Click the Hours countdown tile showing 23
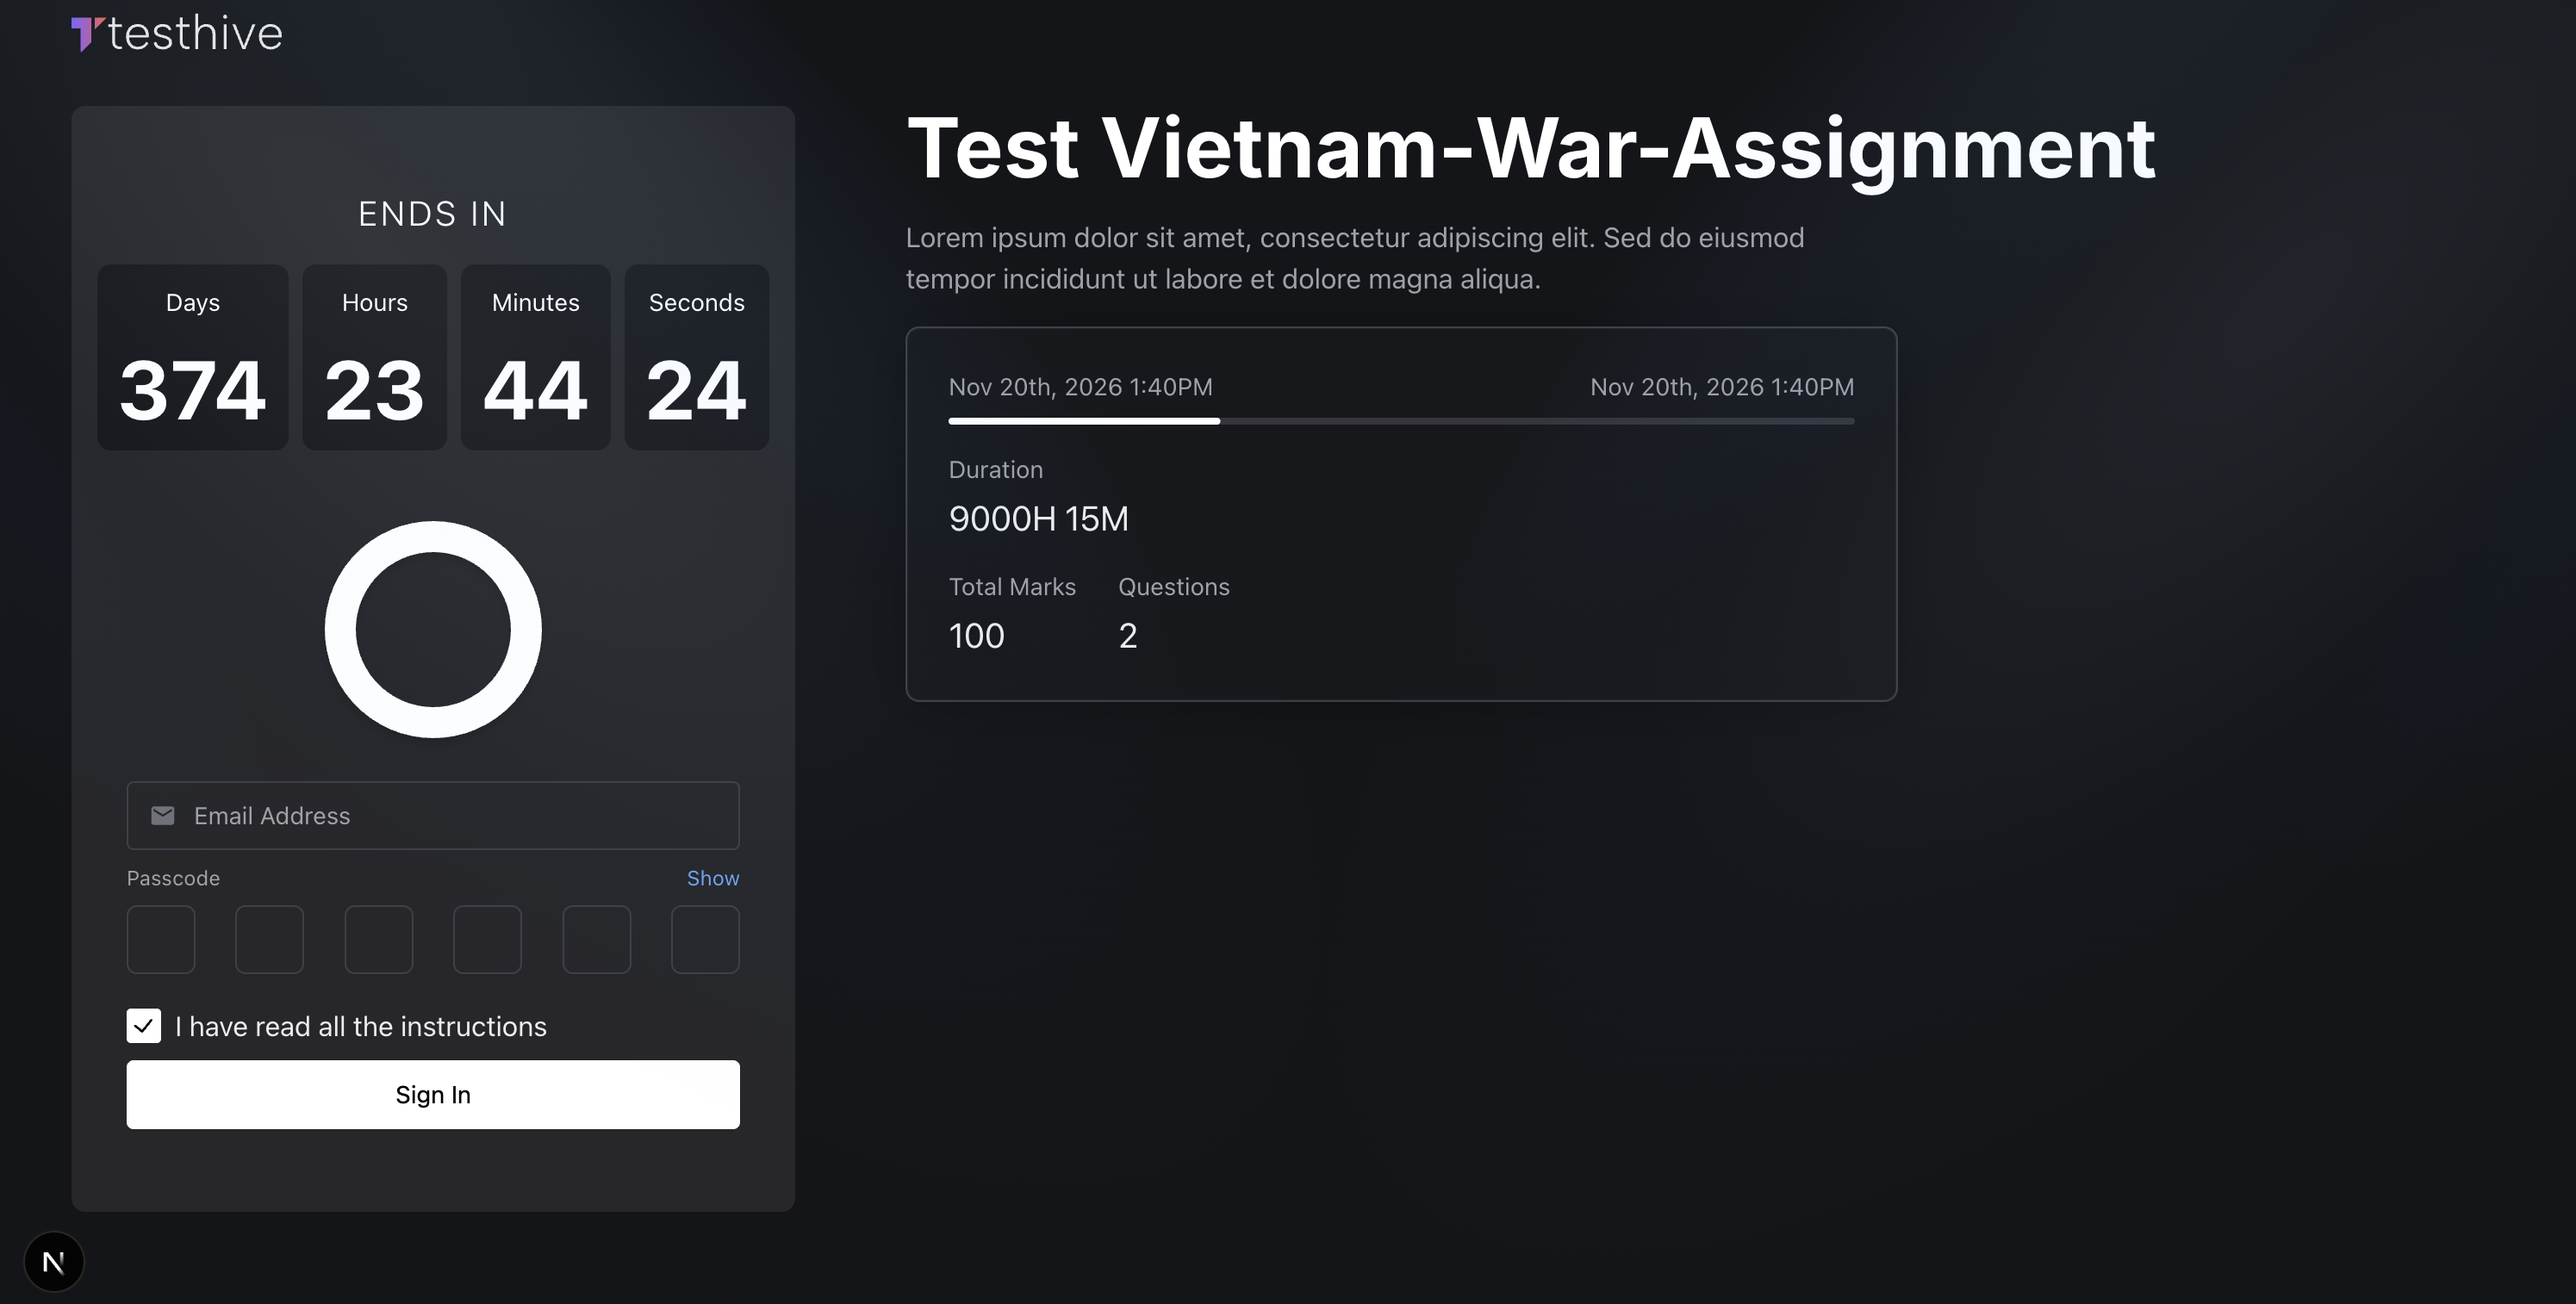This screenshot has width=2576, height=1304. [x=374, y=357]
